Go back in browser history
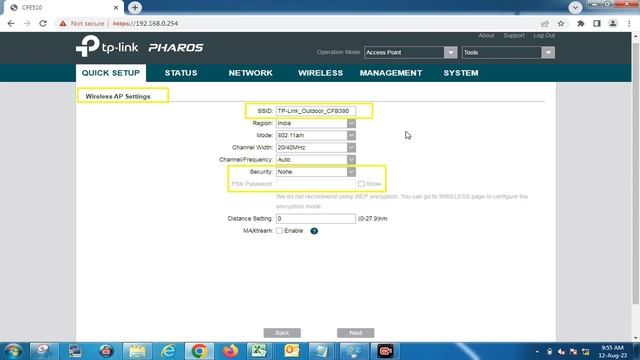 (x=11, y=24)
